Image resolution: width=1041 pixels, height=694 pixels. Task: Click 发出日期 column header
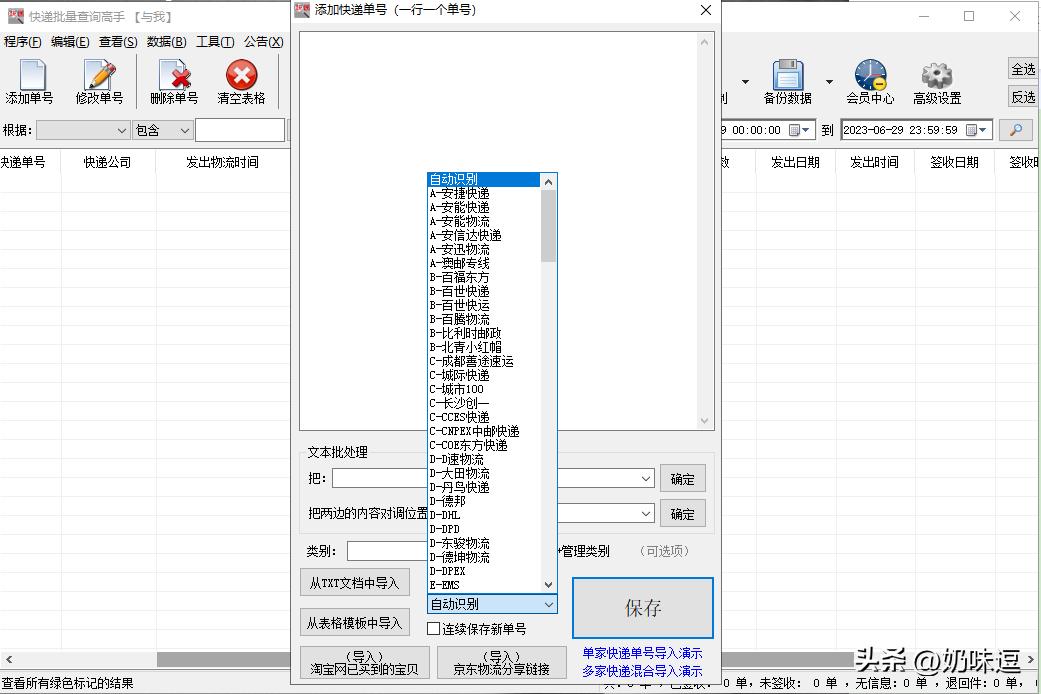(x=795, y=162)
